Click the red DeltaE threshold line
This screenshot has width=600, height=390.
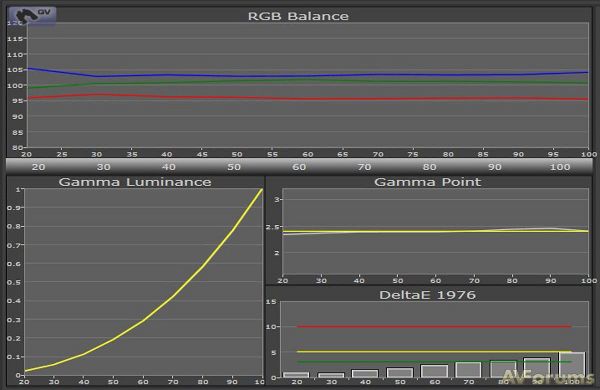(x=434, y=326)
